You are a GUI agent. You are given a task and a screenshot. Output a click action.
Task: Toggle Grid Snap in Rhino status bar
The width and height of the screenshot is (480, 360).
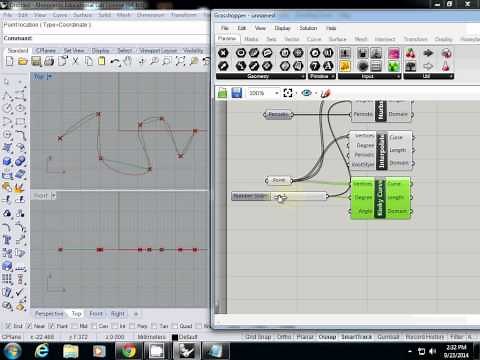pyautogui.click(x=258, y=337)
